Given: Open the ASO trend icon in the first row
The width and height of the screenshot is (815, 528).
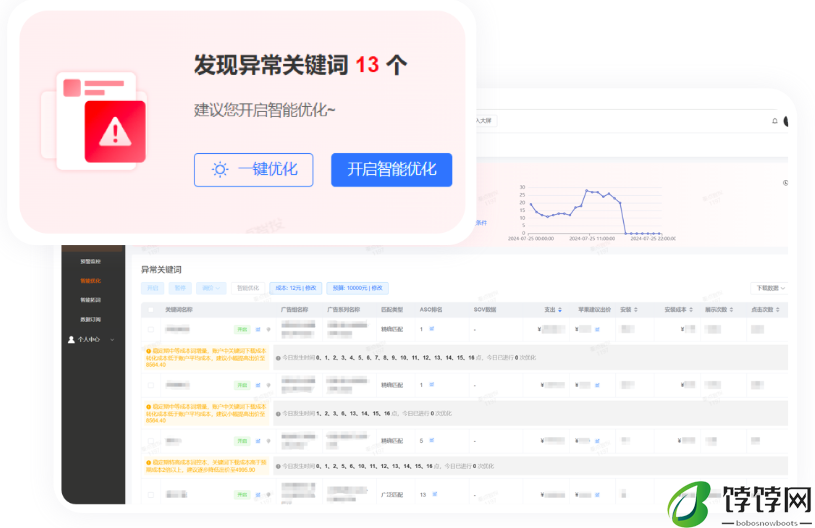Looking at the screenshot, I should (x=432, y=328).
